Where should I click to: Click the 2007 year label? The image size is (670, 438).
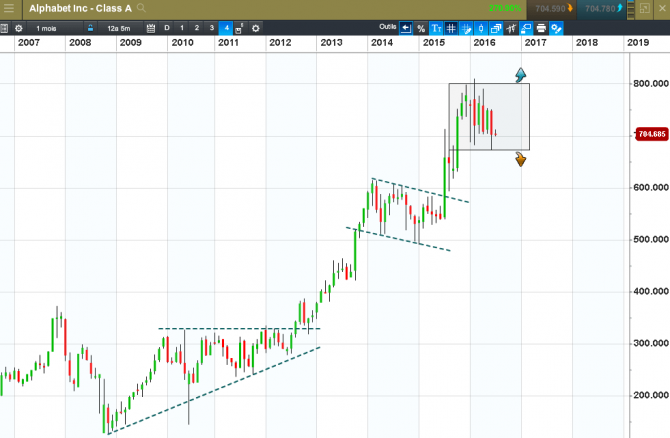29,43
